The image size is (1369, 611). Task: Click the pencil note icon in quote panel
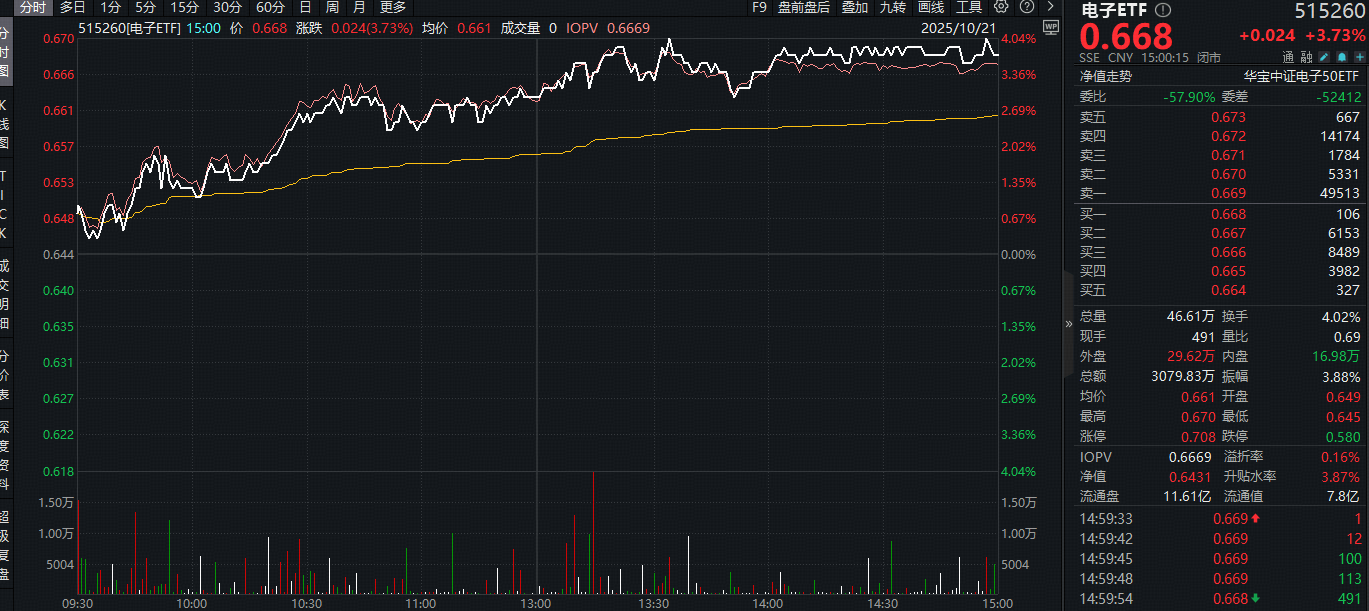click(x=1323, y=57)
